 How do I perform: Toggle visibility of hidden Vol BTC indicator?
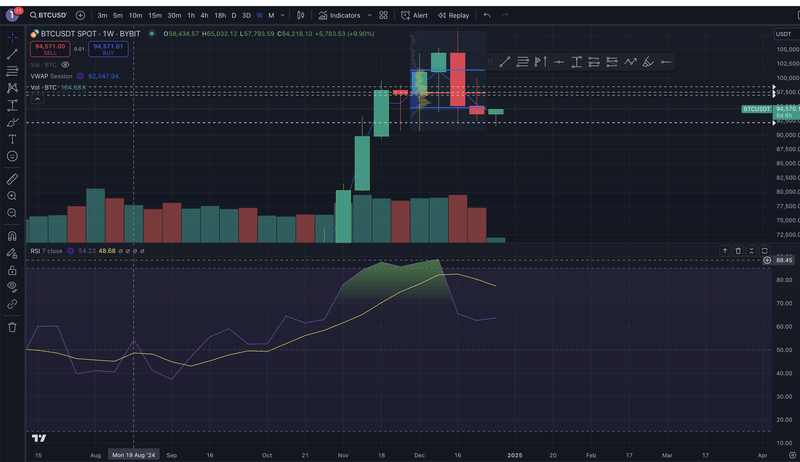pyautogui.click(x=65, y=65)
